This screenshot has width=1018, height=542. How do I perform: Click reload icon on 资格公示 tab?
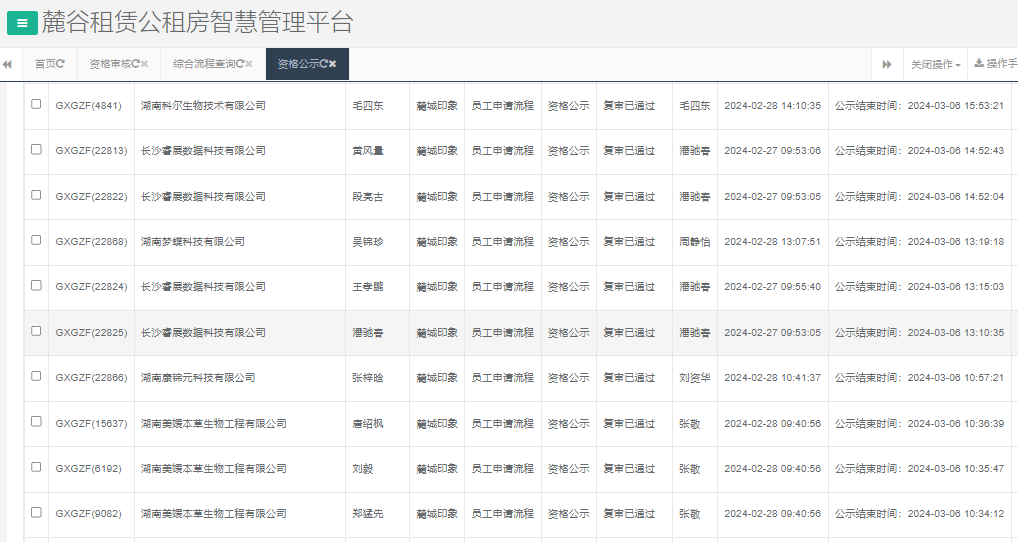(323, 64)
